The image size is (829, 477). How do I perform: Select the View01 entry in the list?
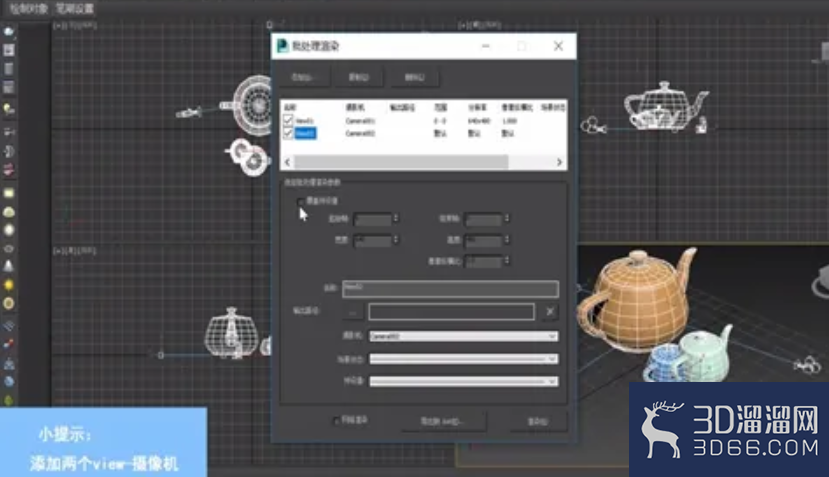point(305,121)
